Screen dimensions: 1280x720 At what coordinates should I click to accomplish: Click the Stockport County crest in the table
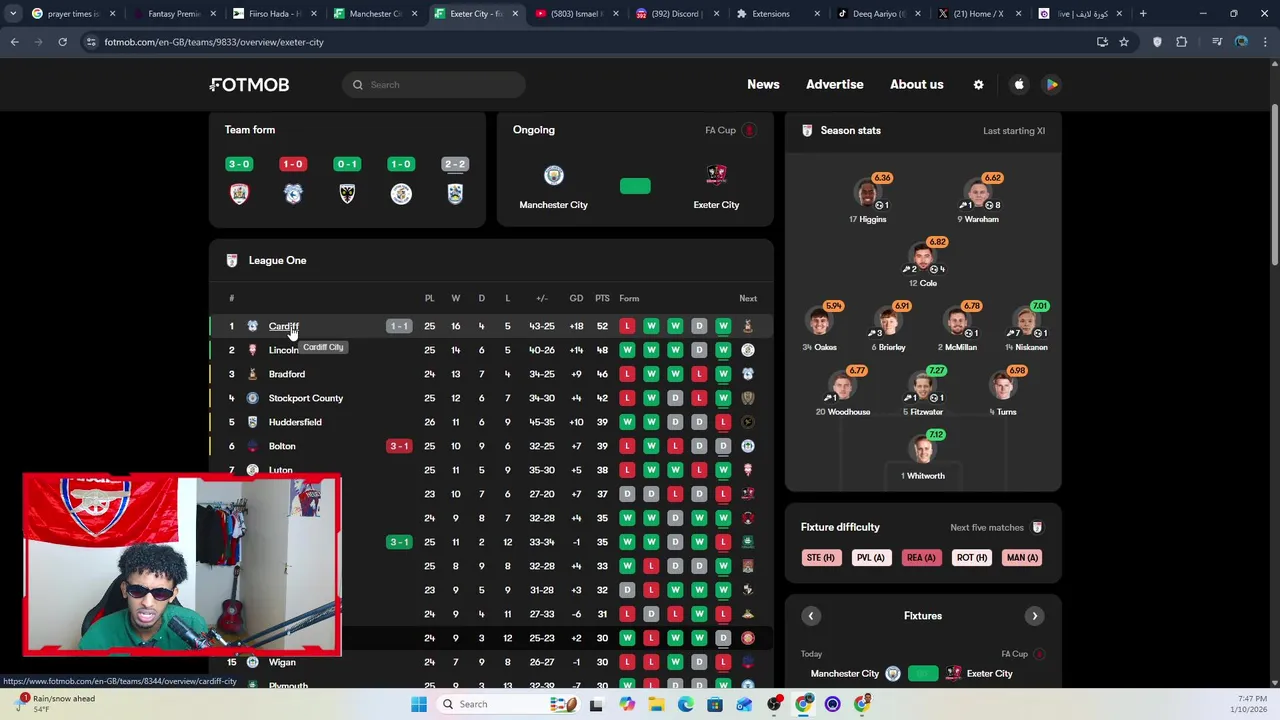coord(252,398)
